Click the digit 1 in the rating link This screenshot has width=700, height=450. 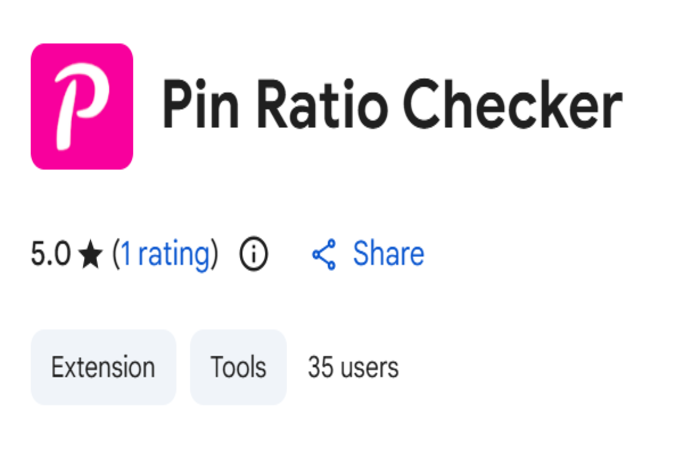click(x=126, y=254)
